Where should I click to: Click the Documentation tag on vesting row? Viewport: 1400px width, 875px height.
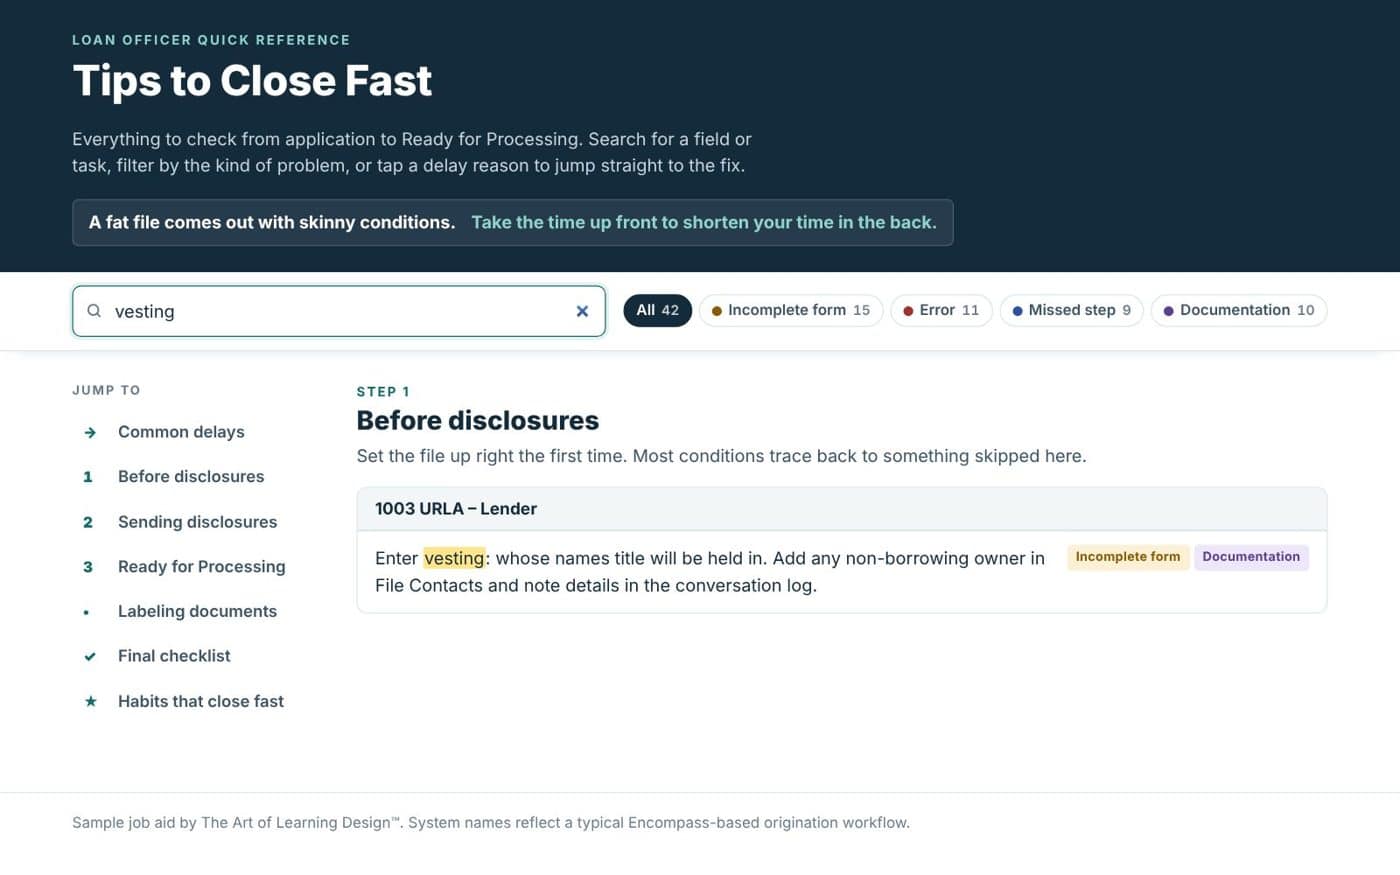point(1251,557)
